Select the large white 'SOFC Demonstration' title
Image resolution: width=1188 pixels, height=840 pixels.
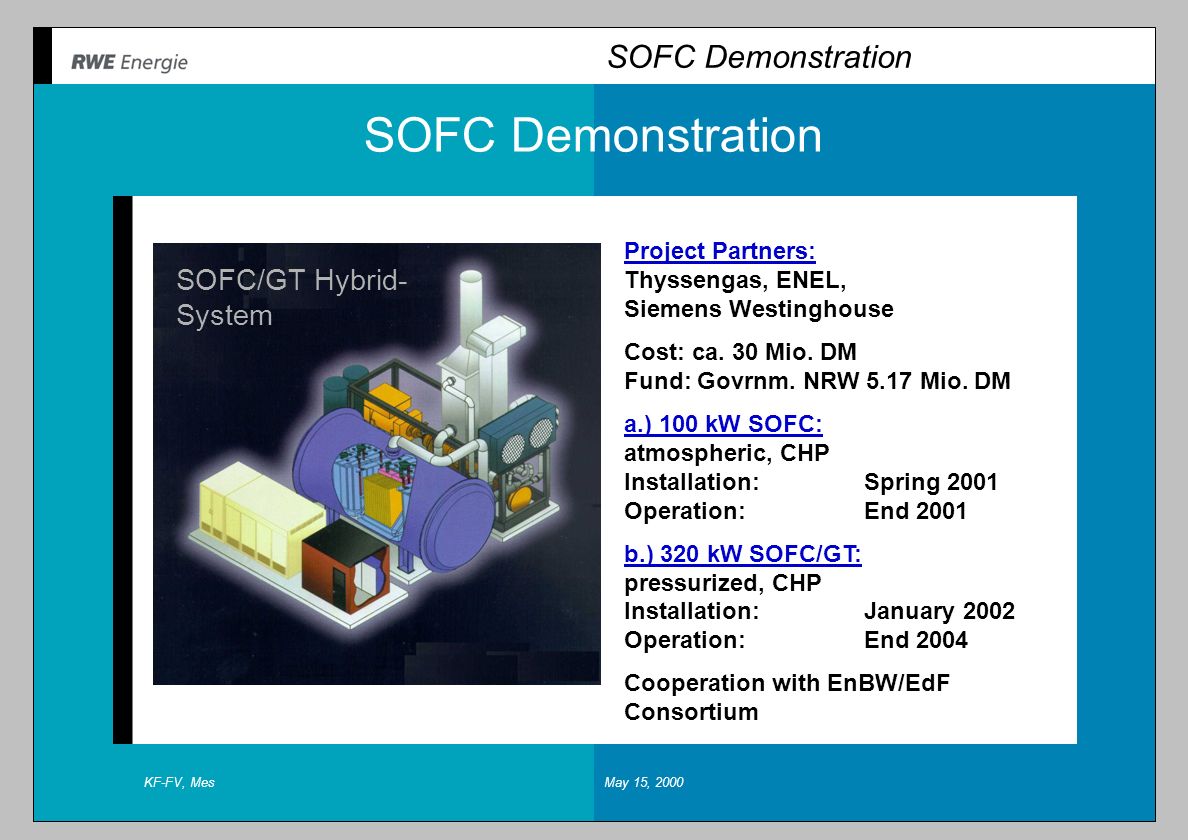point(593,135)
